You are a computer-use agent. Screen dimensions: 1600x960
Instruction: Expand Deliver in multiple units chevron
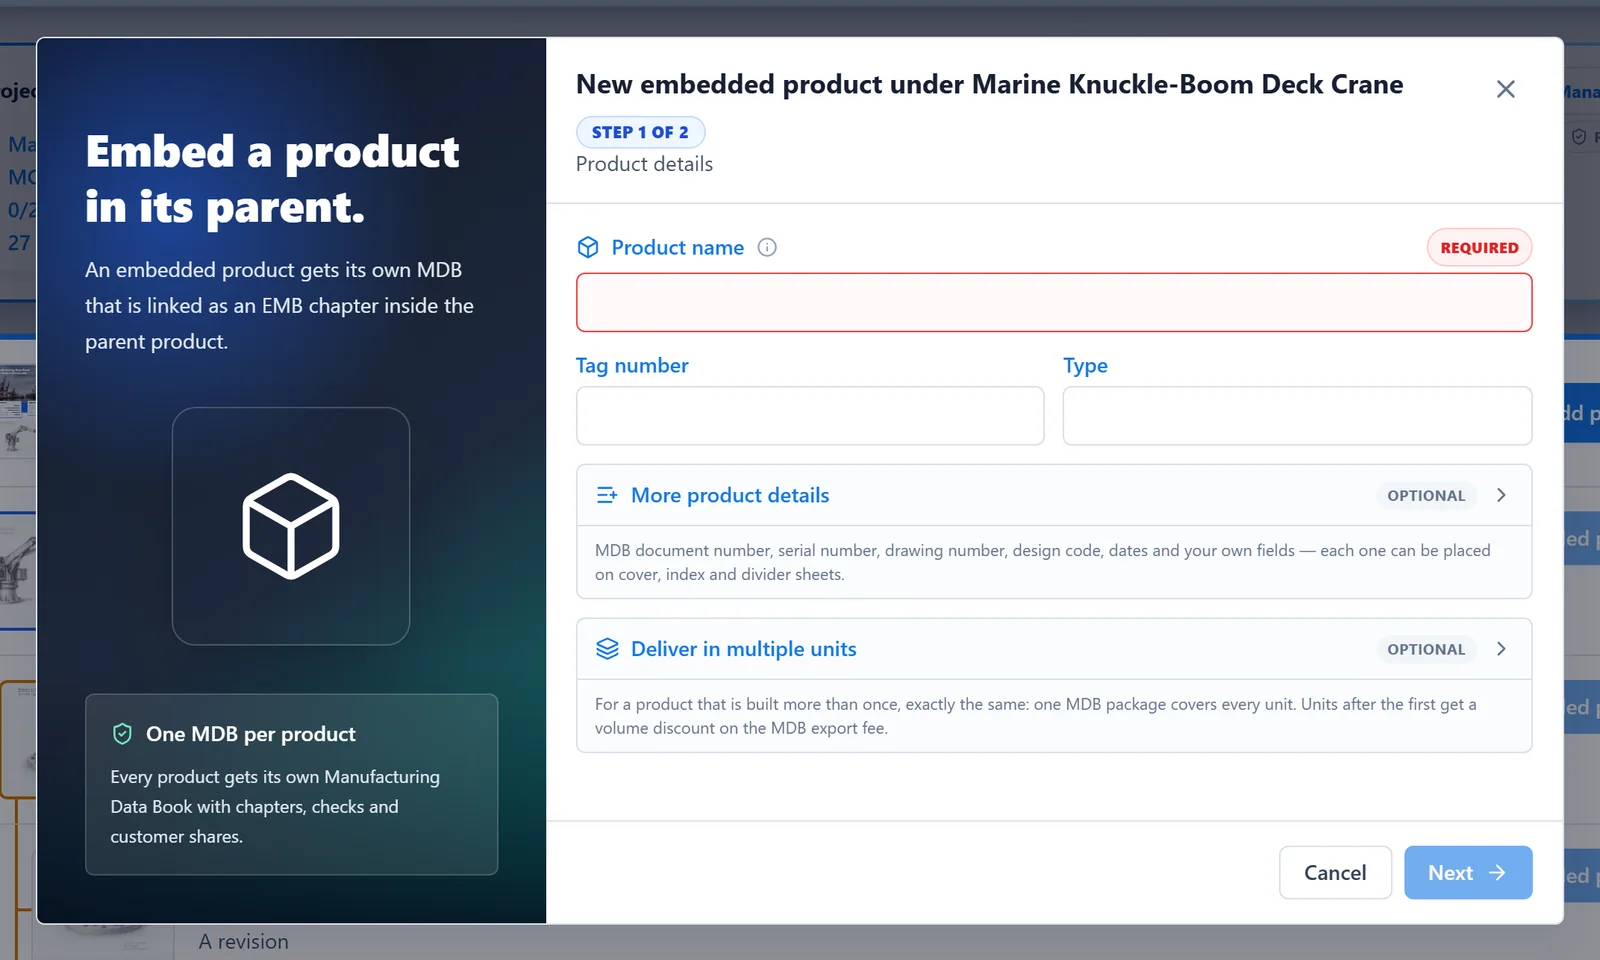(x=1501, y=649)
